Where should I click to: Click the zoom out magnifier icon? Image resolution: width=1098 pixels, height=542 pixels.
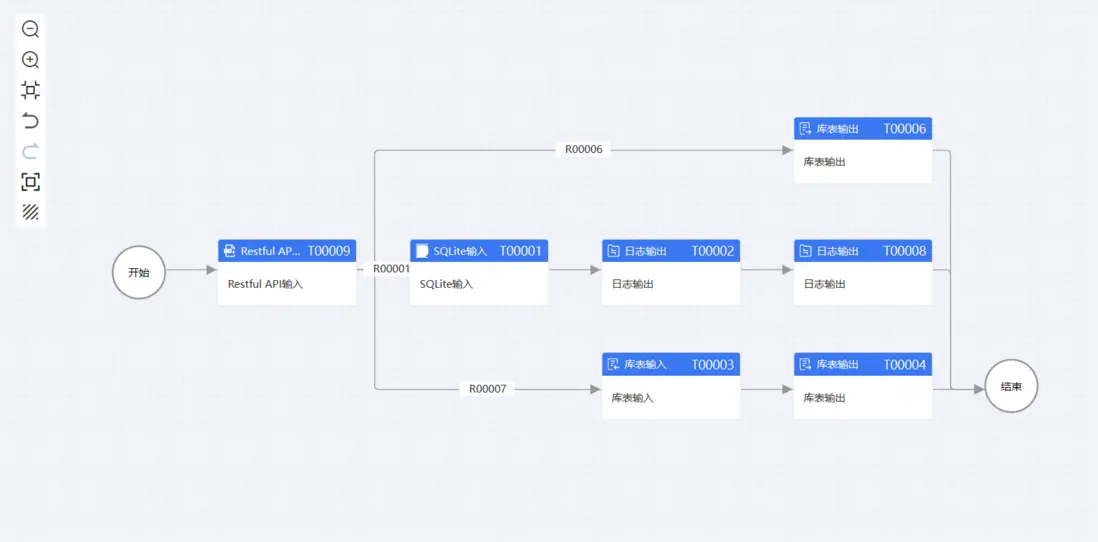(x=30, y=30)
